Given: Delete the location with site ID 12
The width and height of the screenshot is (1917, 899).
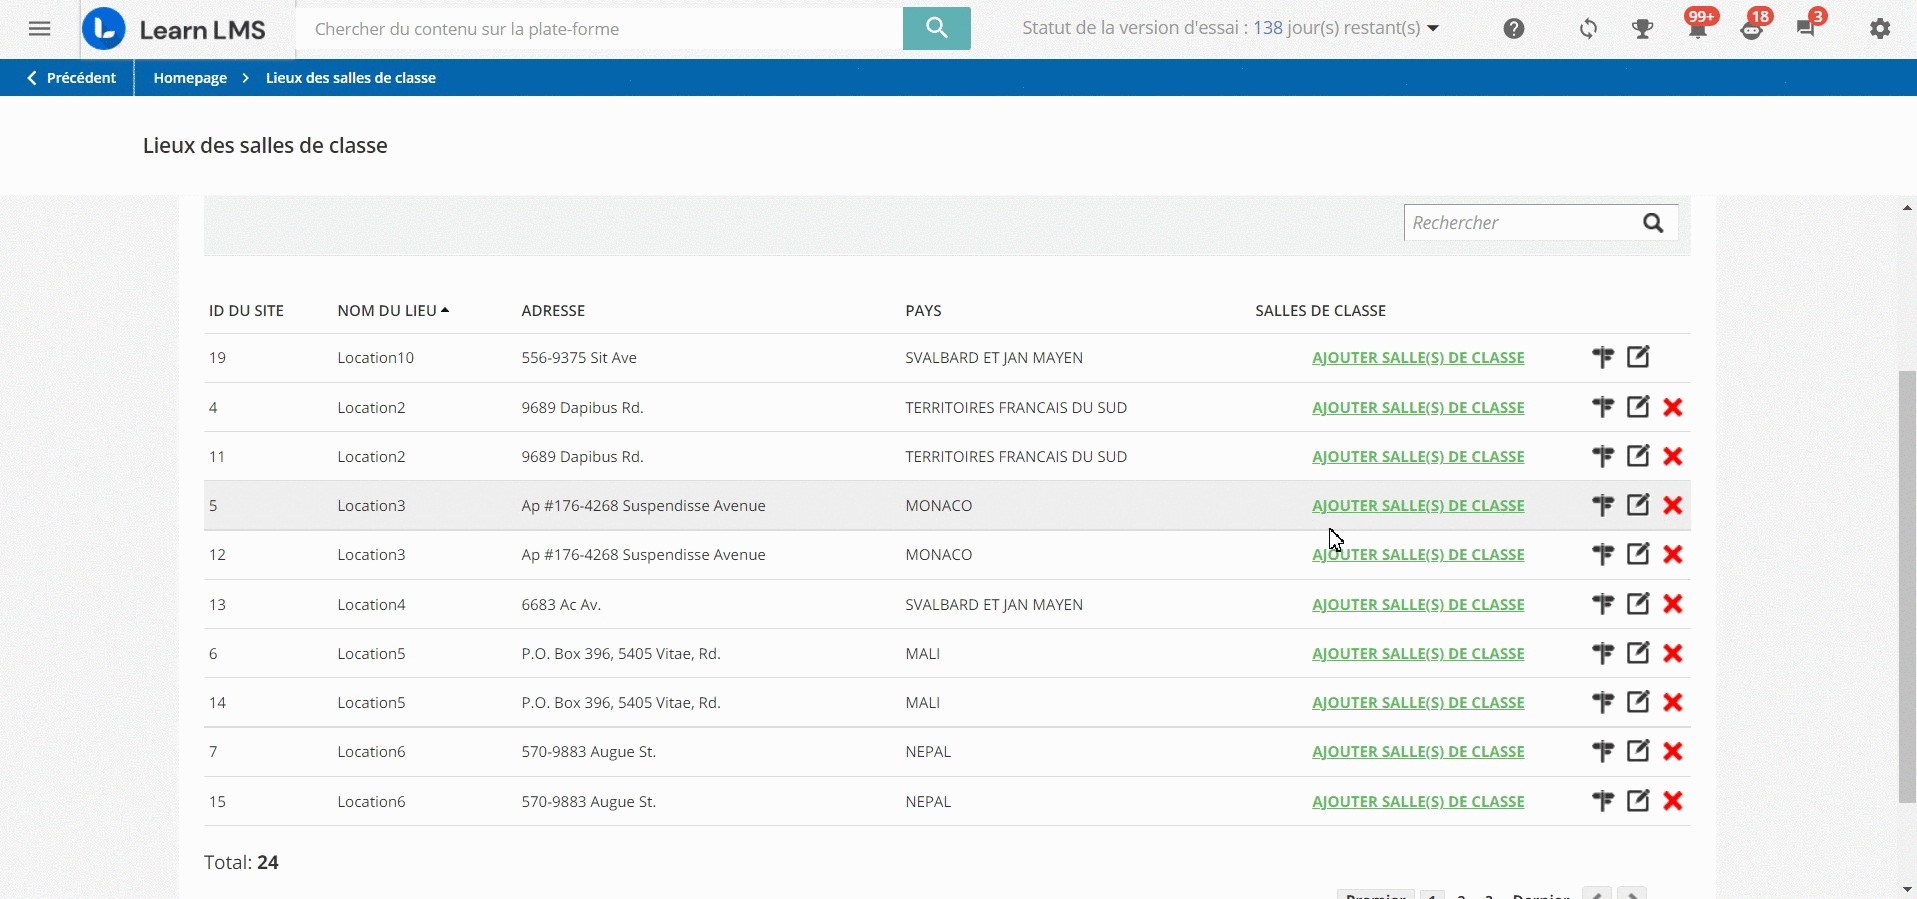Looking at the screenshot, I should coord(1673,554).
